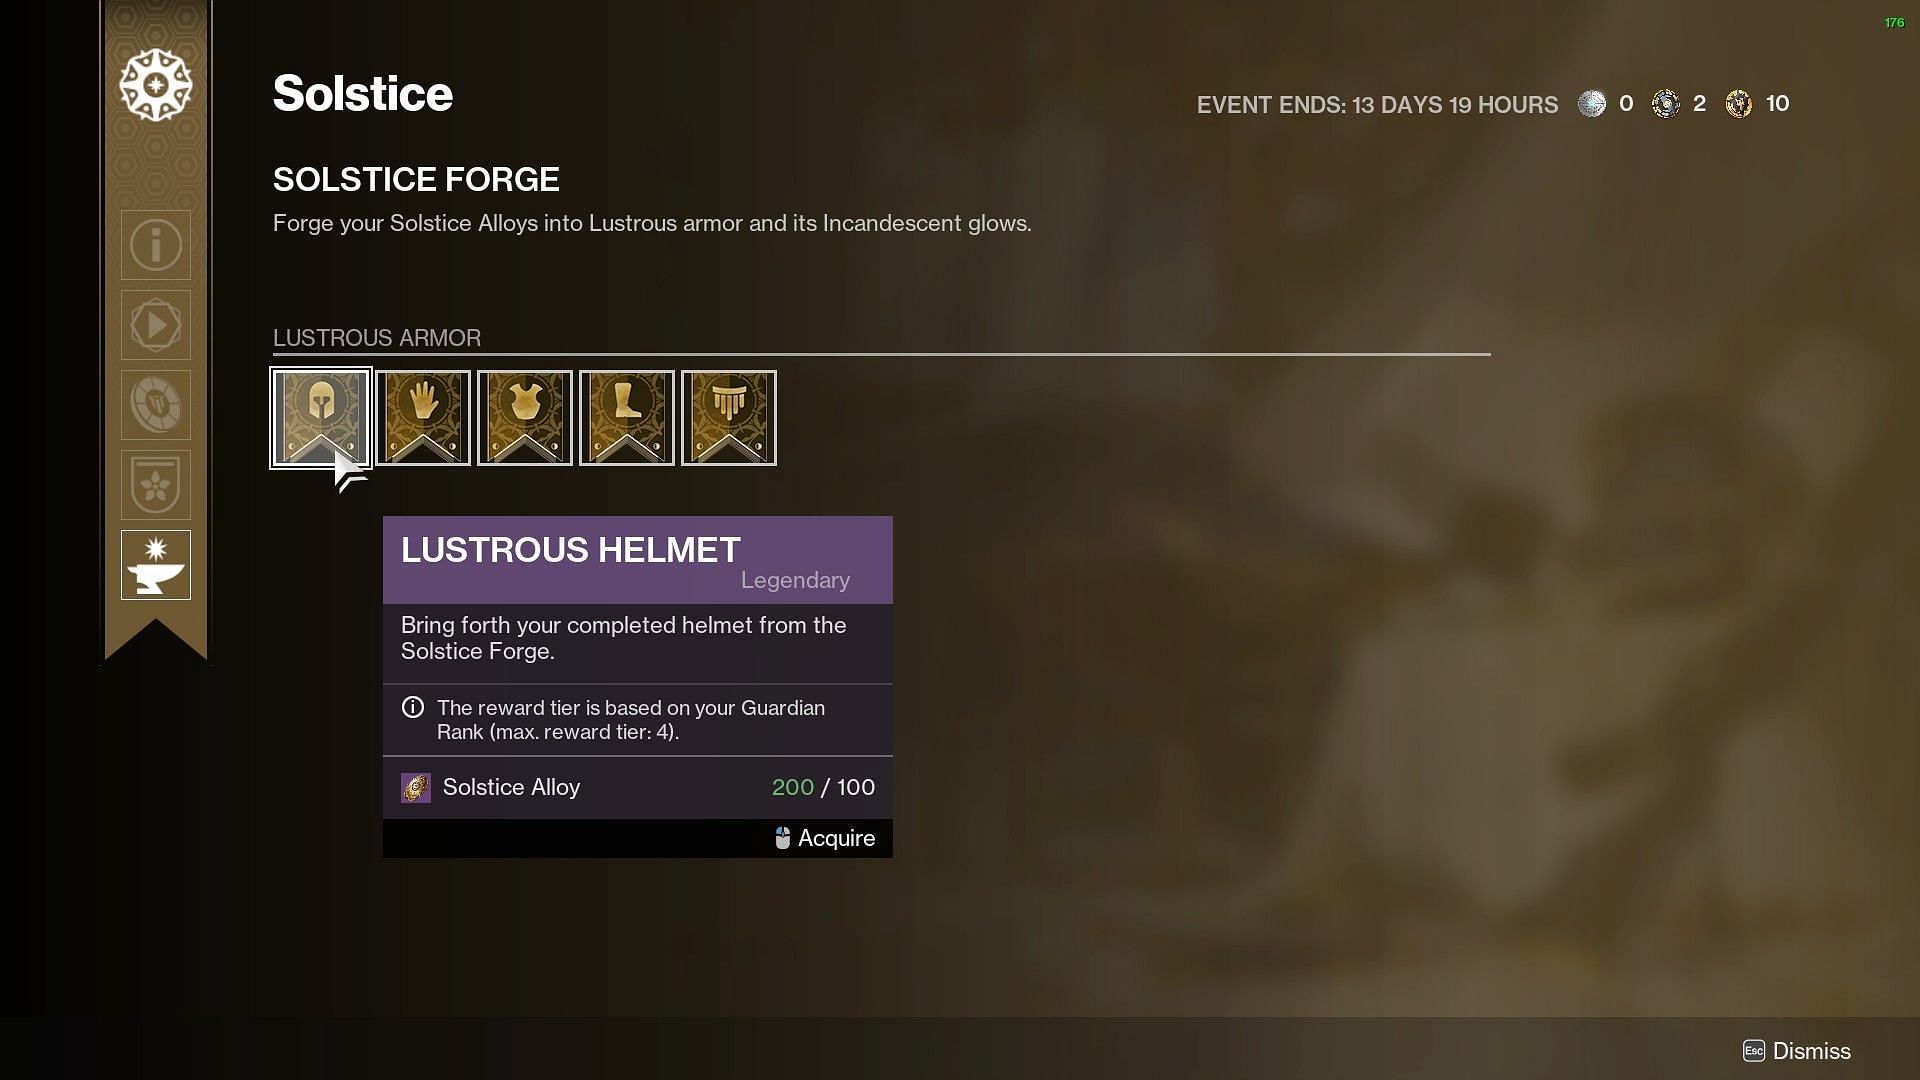Select the Lustrous class item icon
Screen dimensions: 1920x1080
click(729, 418)
